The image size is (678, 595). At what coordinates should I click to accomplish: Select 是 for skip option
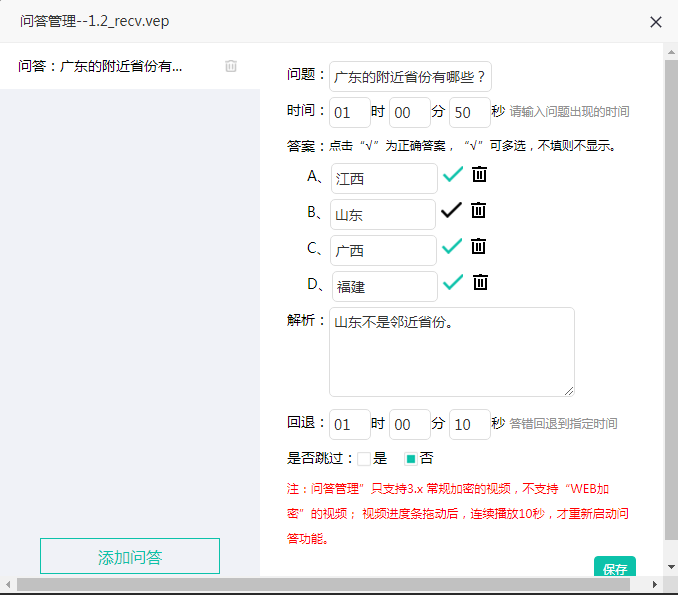(364, 459)
